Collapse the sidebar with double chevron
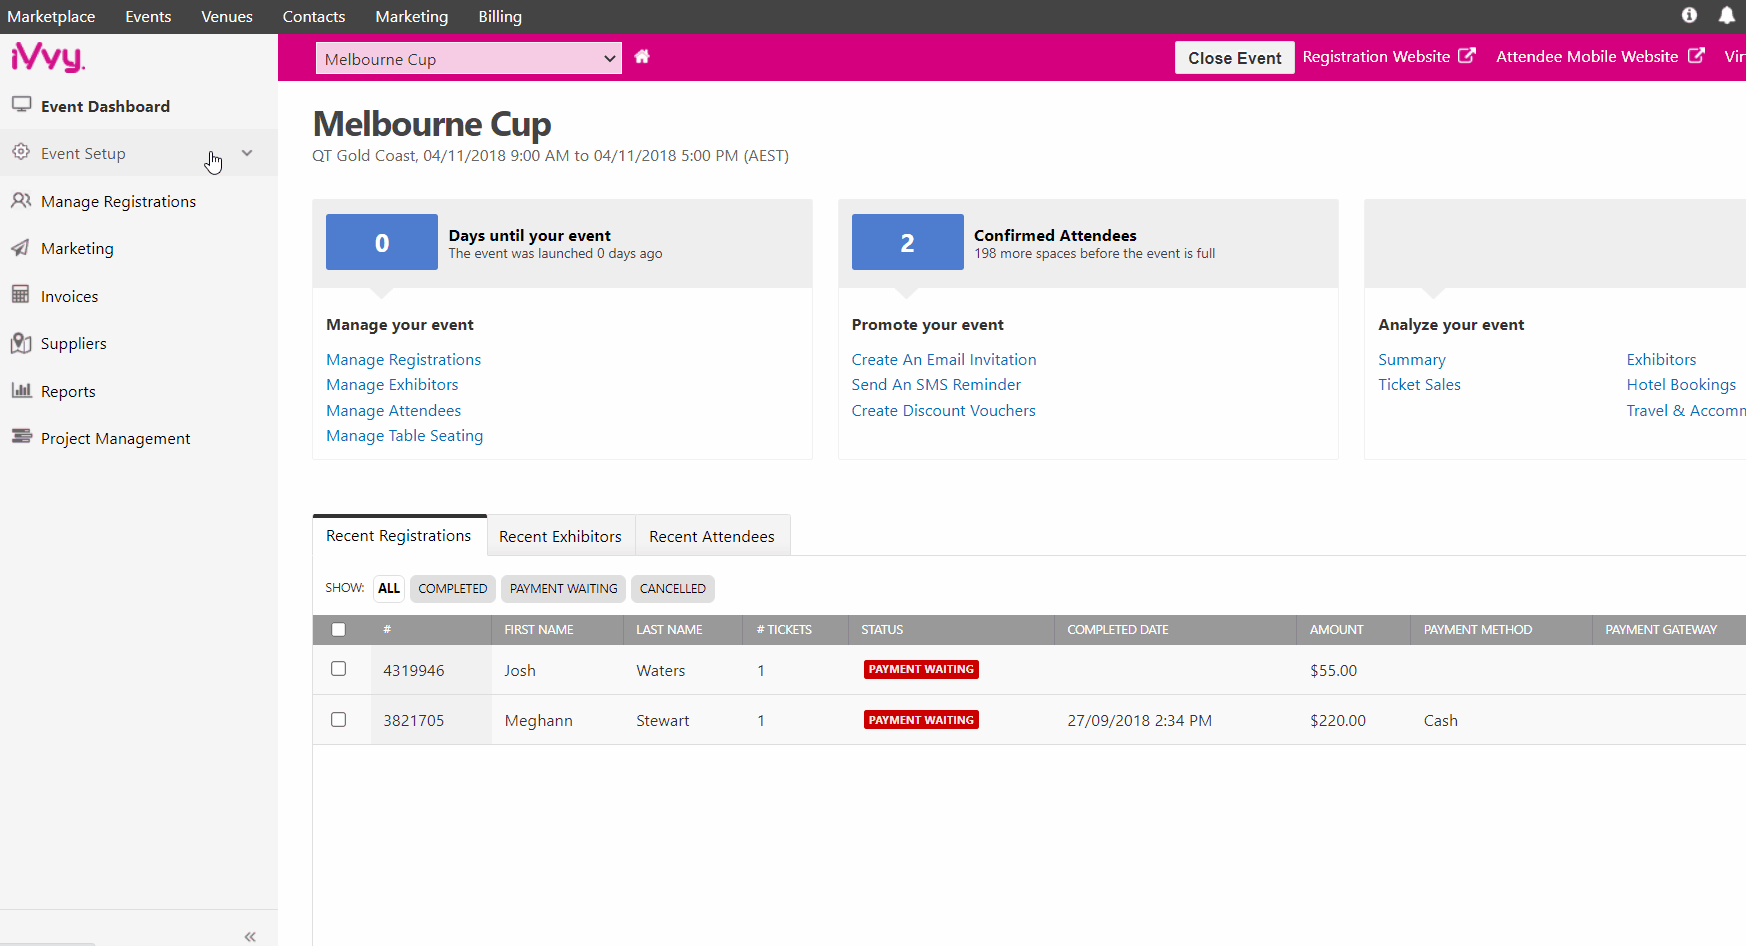 pyautogui.click(x=250, y=936)
